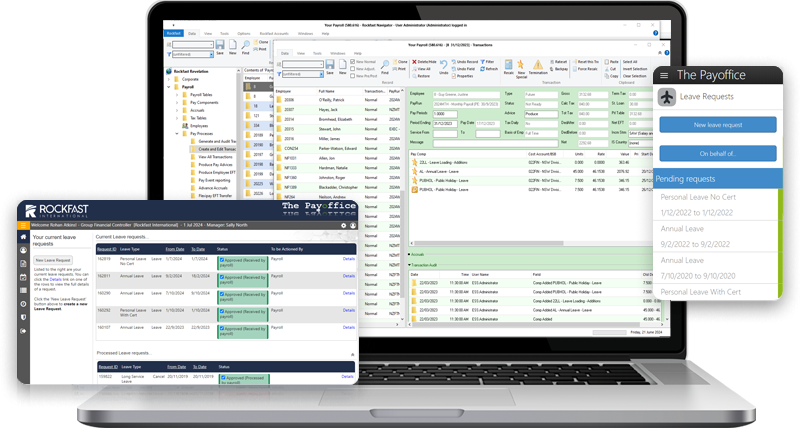This screenshot has height=429, width=800.
Task: Open the Windows tab in Navigator window
Action: (x=305, y=34)
